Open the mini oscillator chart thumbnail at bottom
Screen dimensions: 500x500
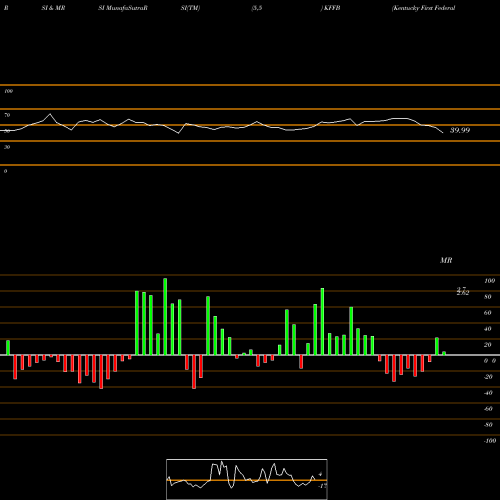tap(247, 479)
